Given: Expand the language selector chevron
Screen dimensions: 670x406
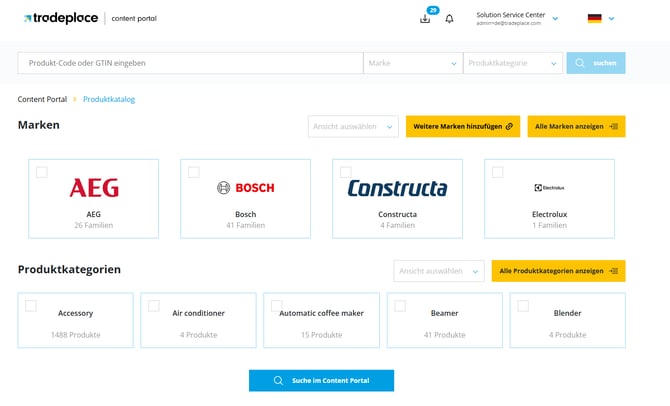Looking at the screenshot, I should (x=611, y=19).
